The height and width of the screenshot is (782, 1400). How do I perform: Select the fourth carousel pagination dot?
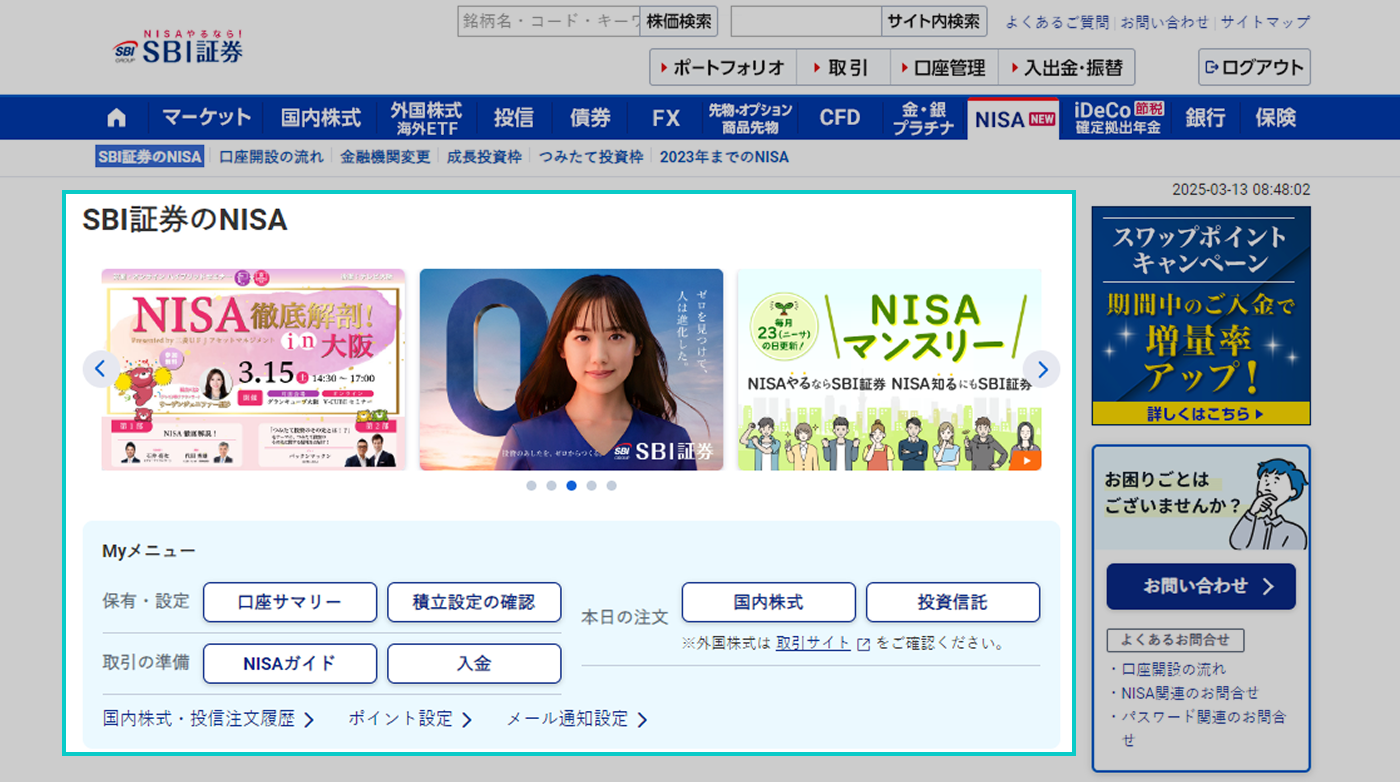591,486
